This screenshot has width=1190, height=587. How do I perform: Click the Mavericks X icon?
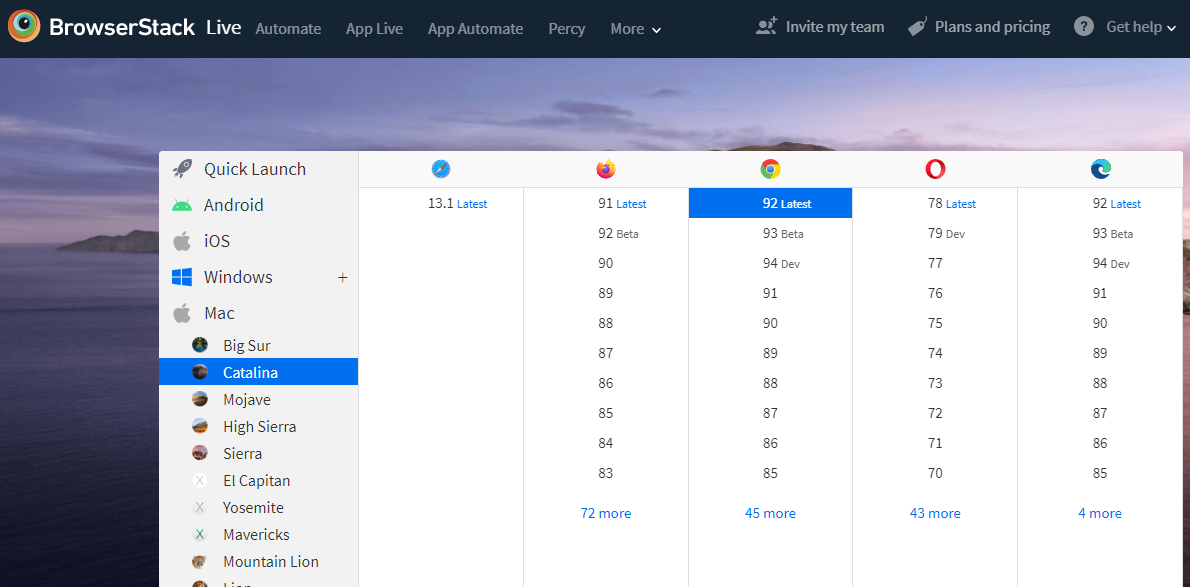(200, 535)
